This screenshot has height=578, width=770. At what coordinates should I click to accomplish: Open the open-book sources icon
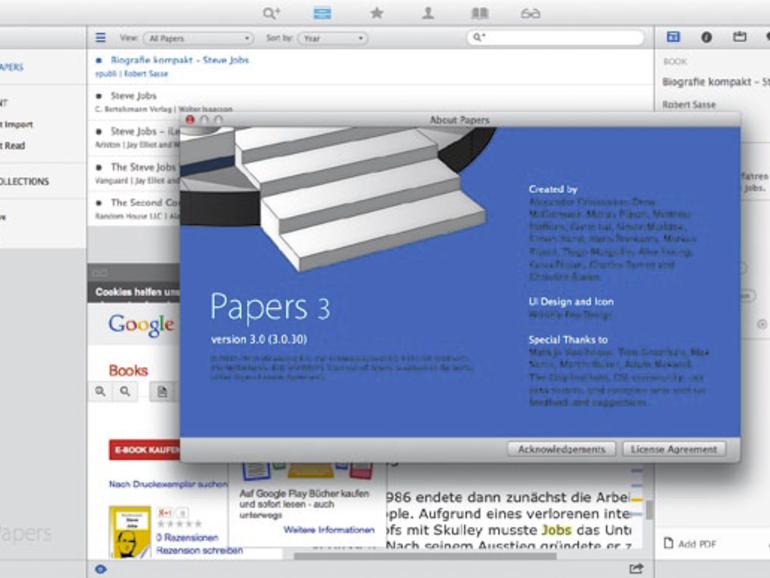click(x=480, y=13)
